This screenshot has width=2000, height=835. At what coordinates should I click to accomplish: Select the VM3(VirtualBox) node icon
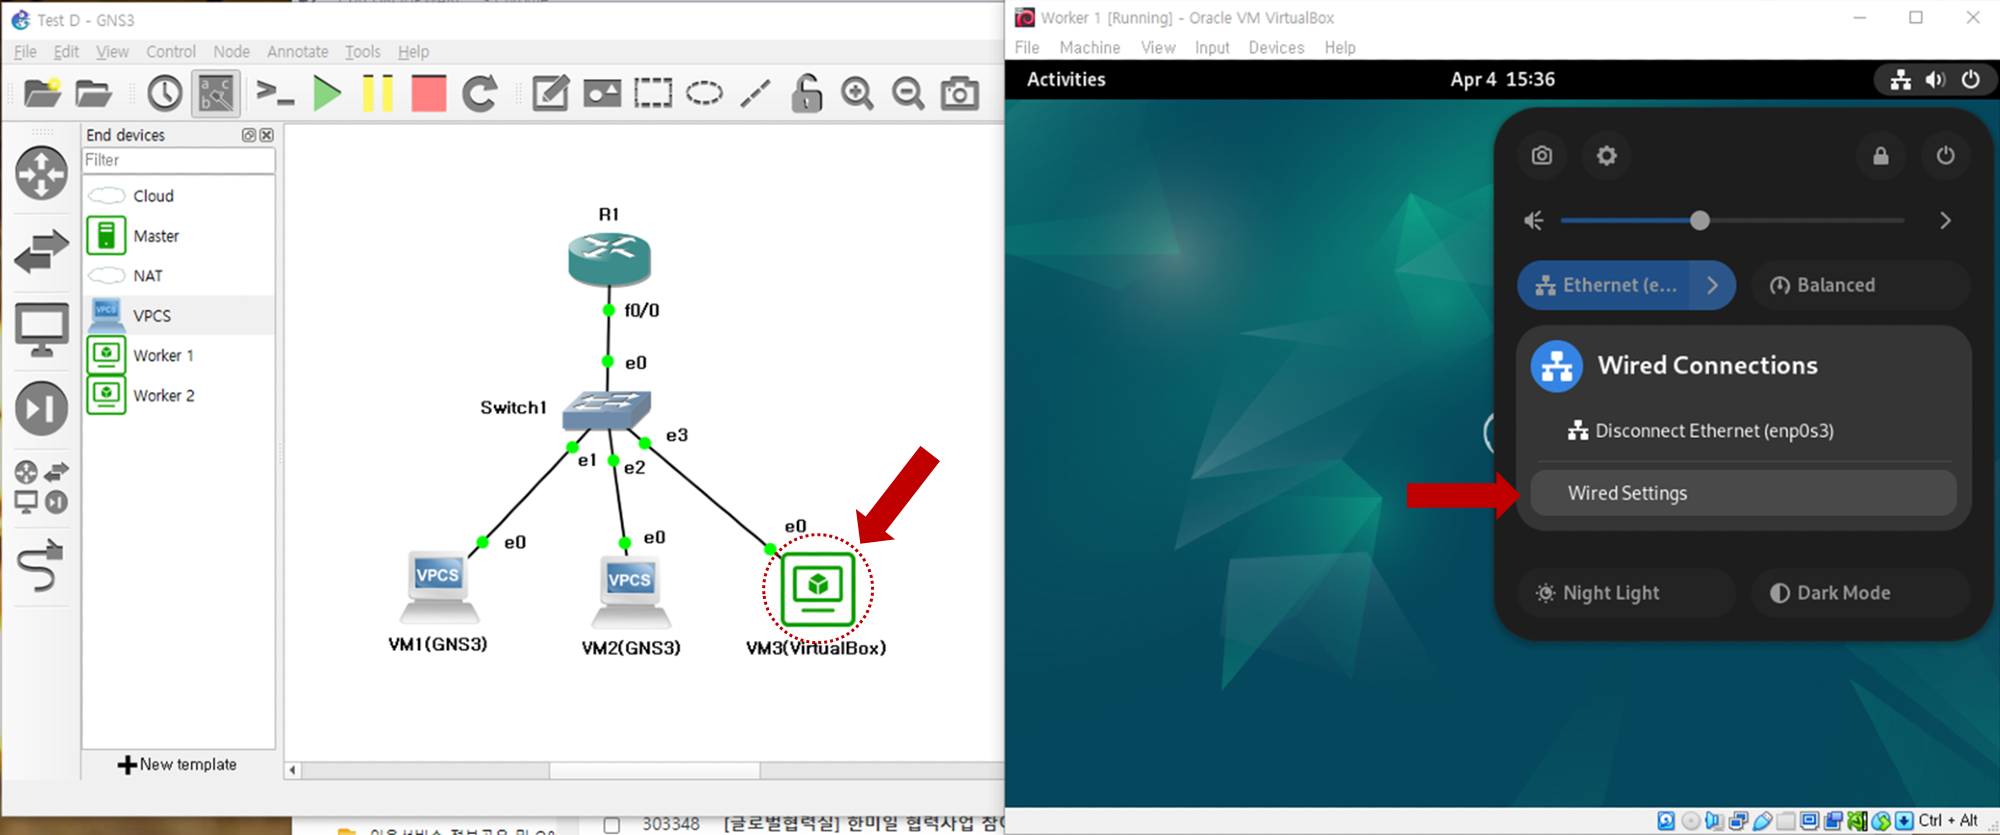818,589
